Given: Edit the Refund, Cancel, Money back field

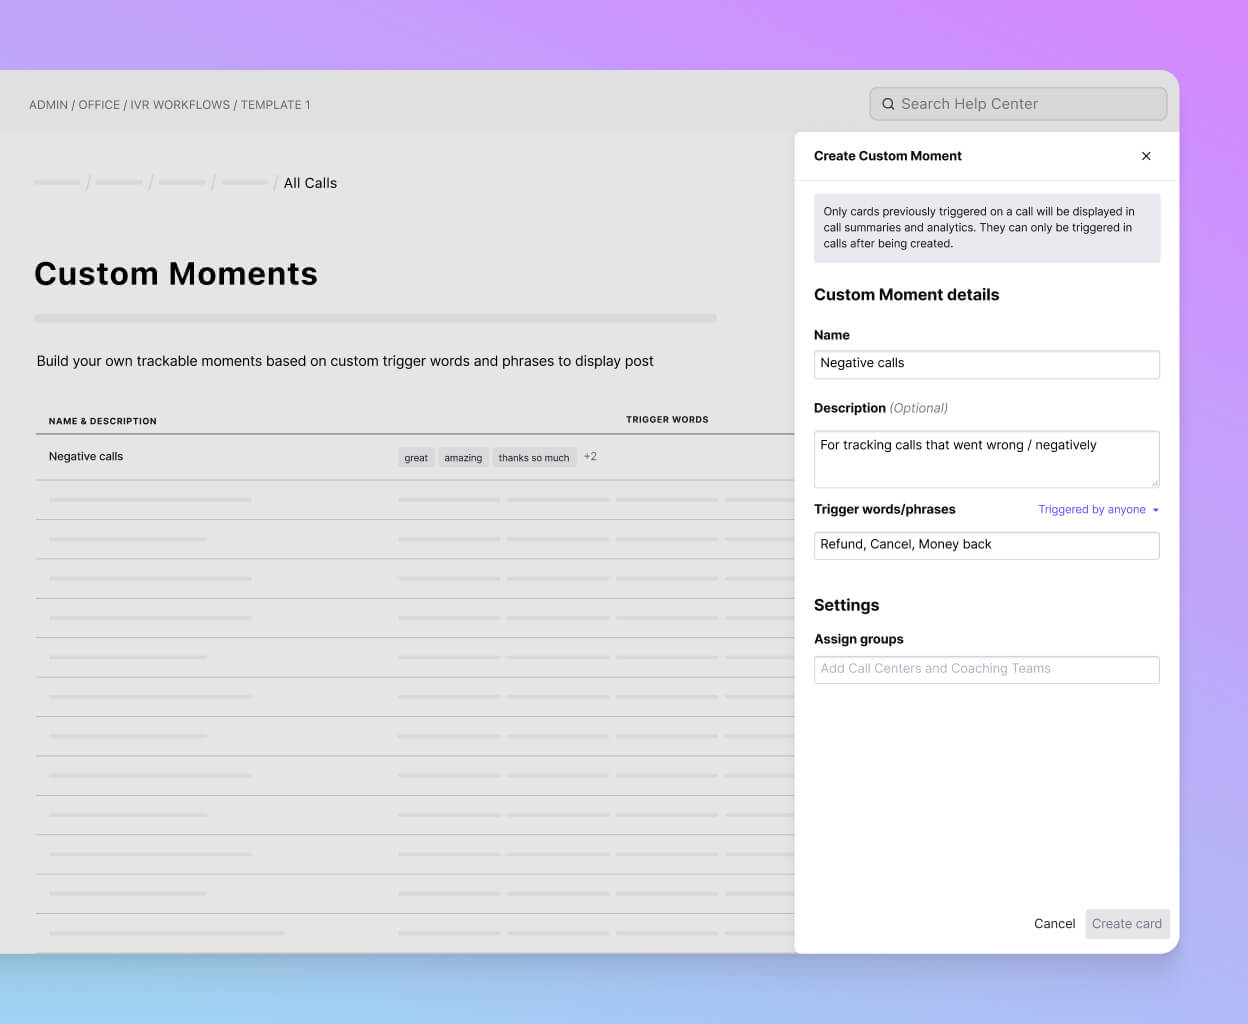Looking at the screenshot, I should (986, 545).
